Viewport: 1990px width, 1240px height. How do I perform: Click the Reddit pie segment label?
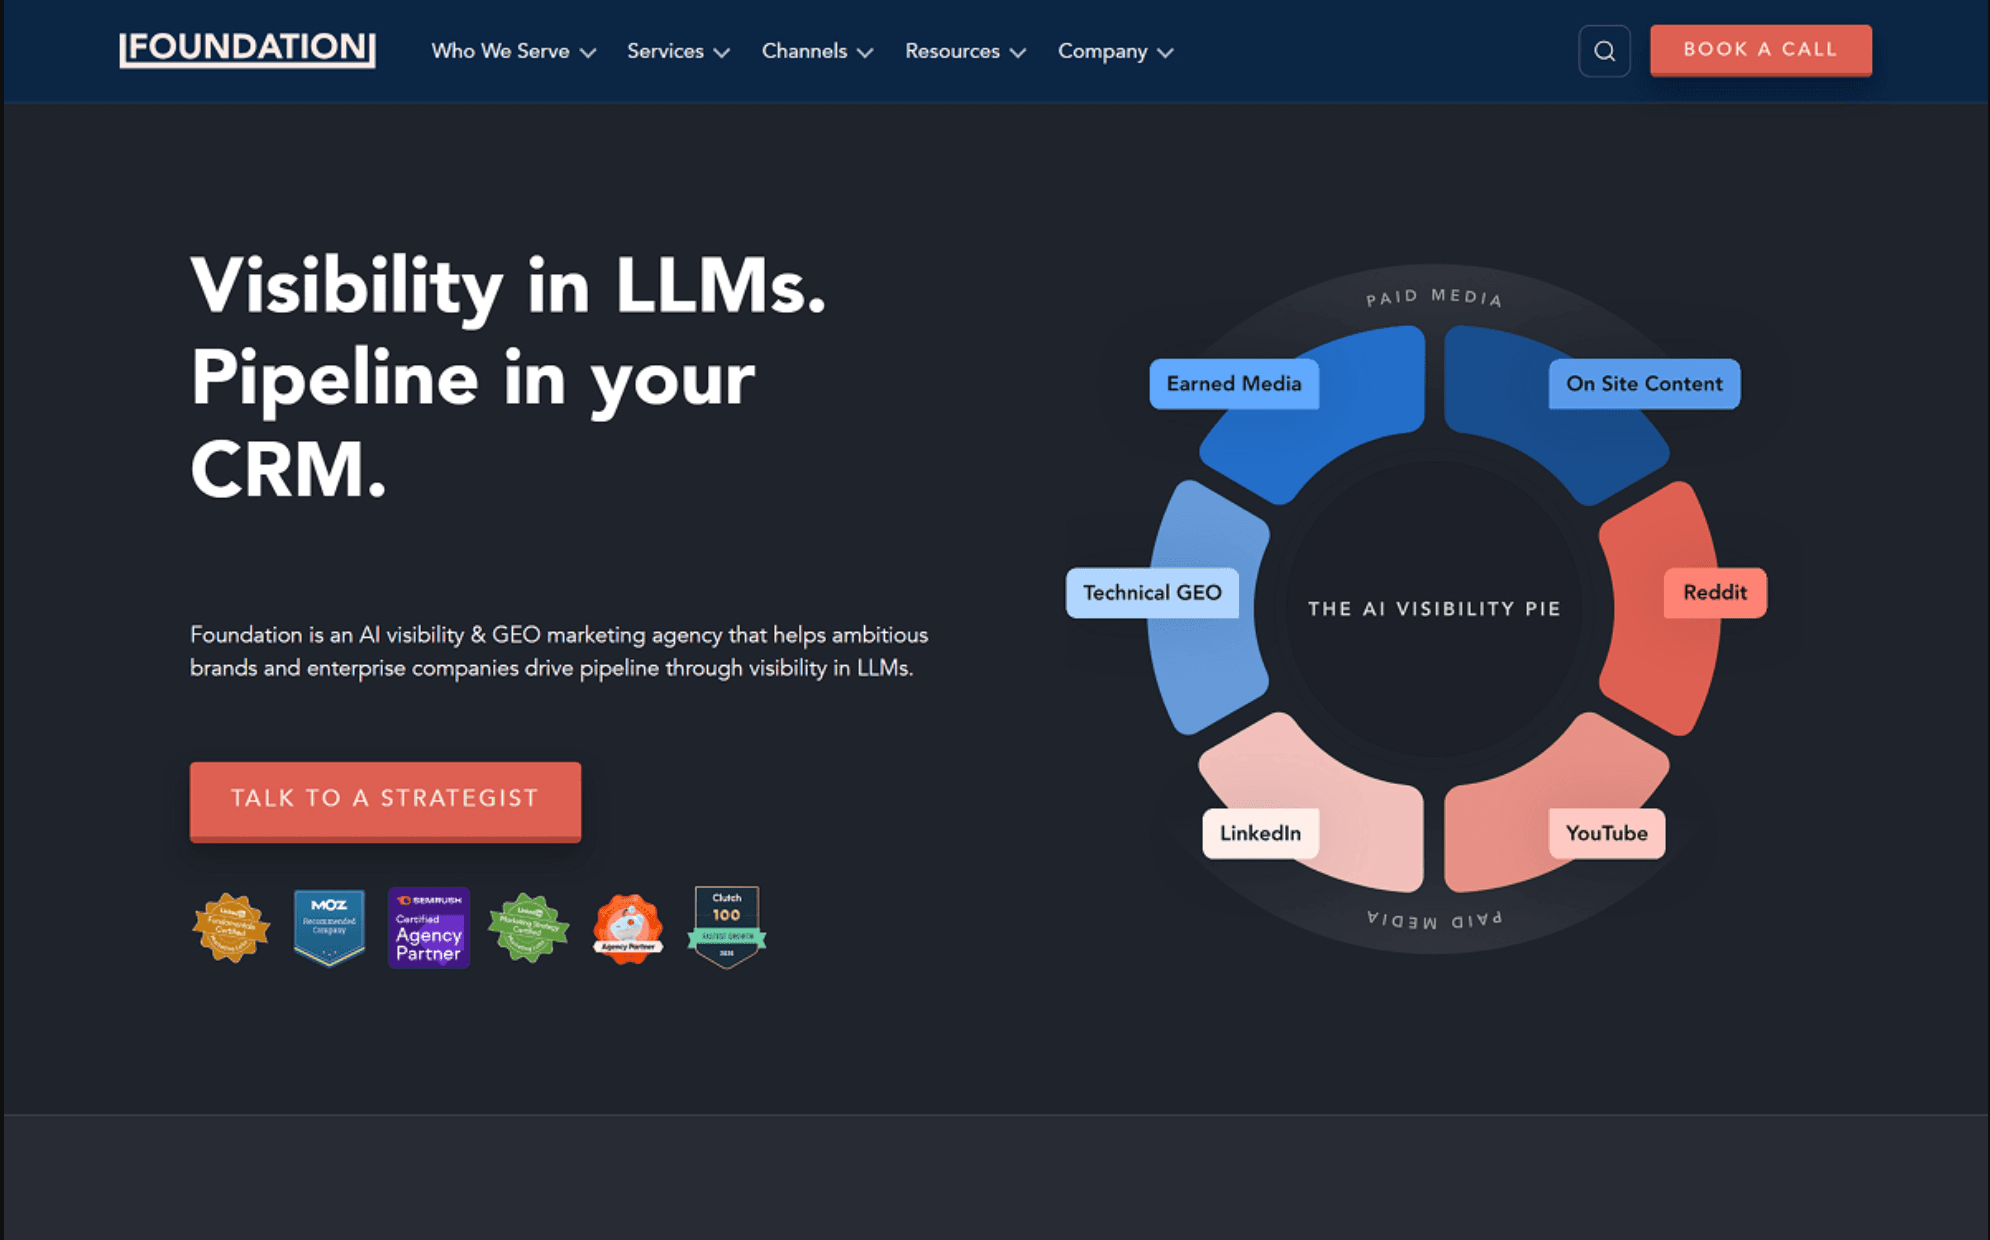point(1715,593)
